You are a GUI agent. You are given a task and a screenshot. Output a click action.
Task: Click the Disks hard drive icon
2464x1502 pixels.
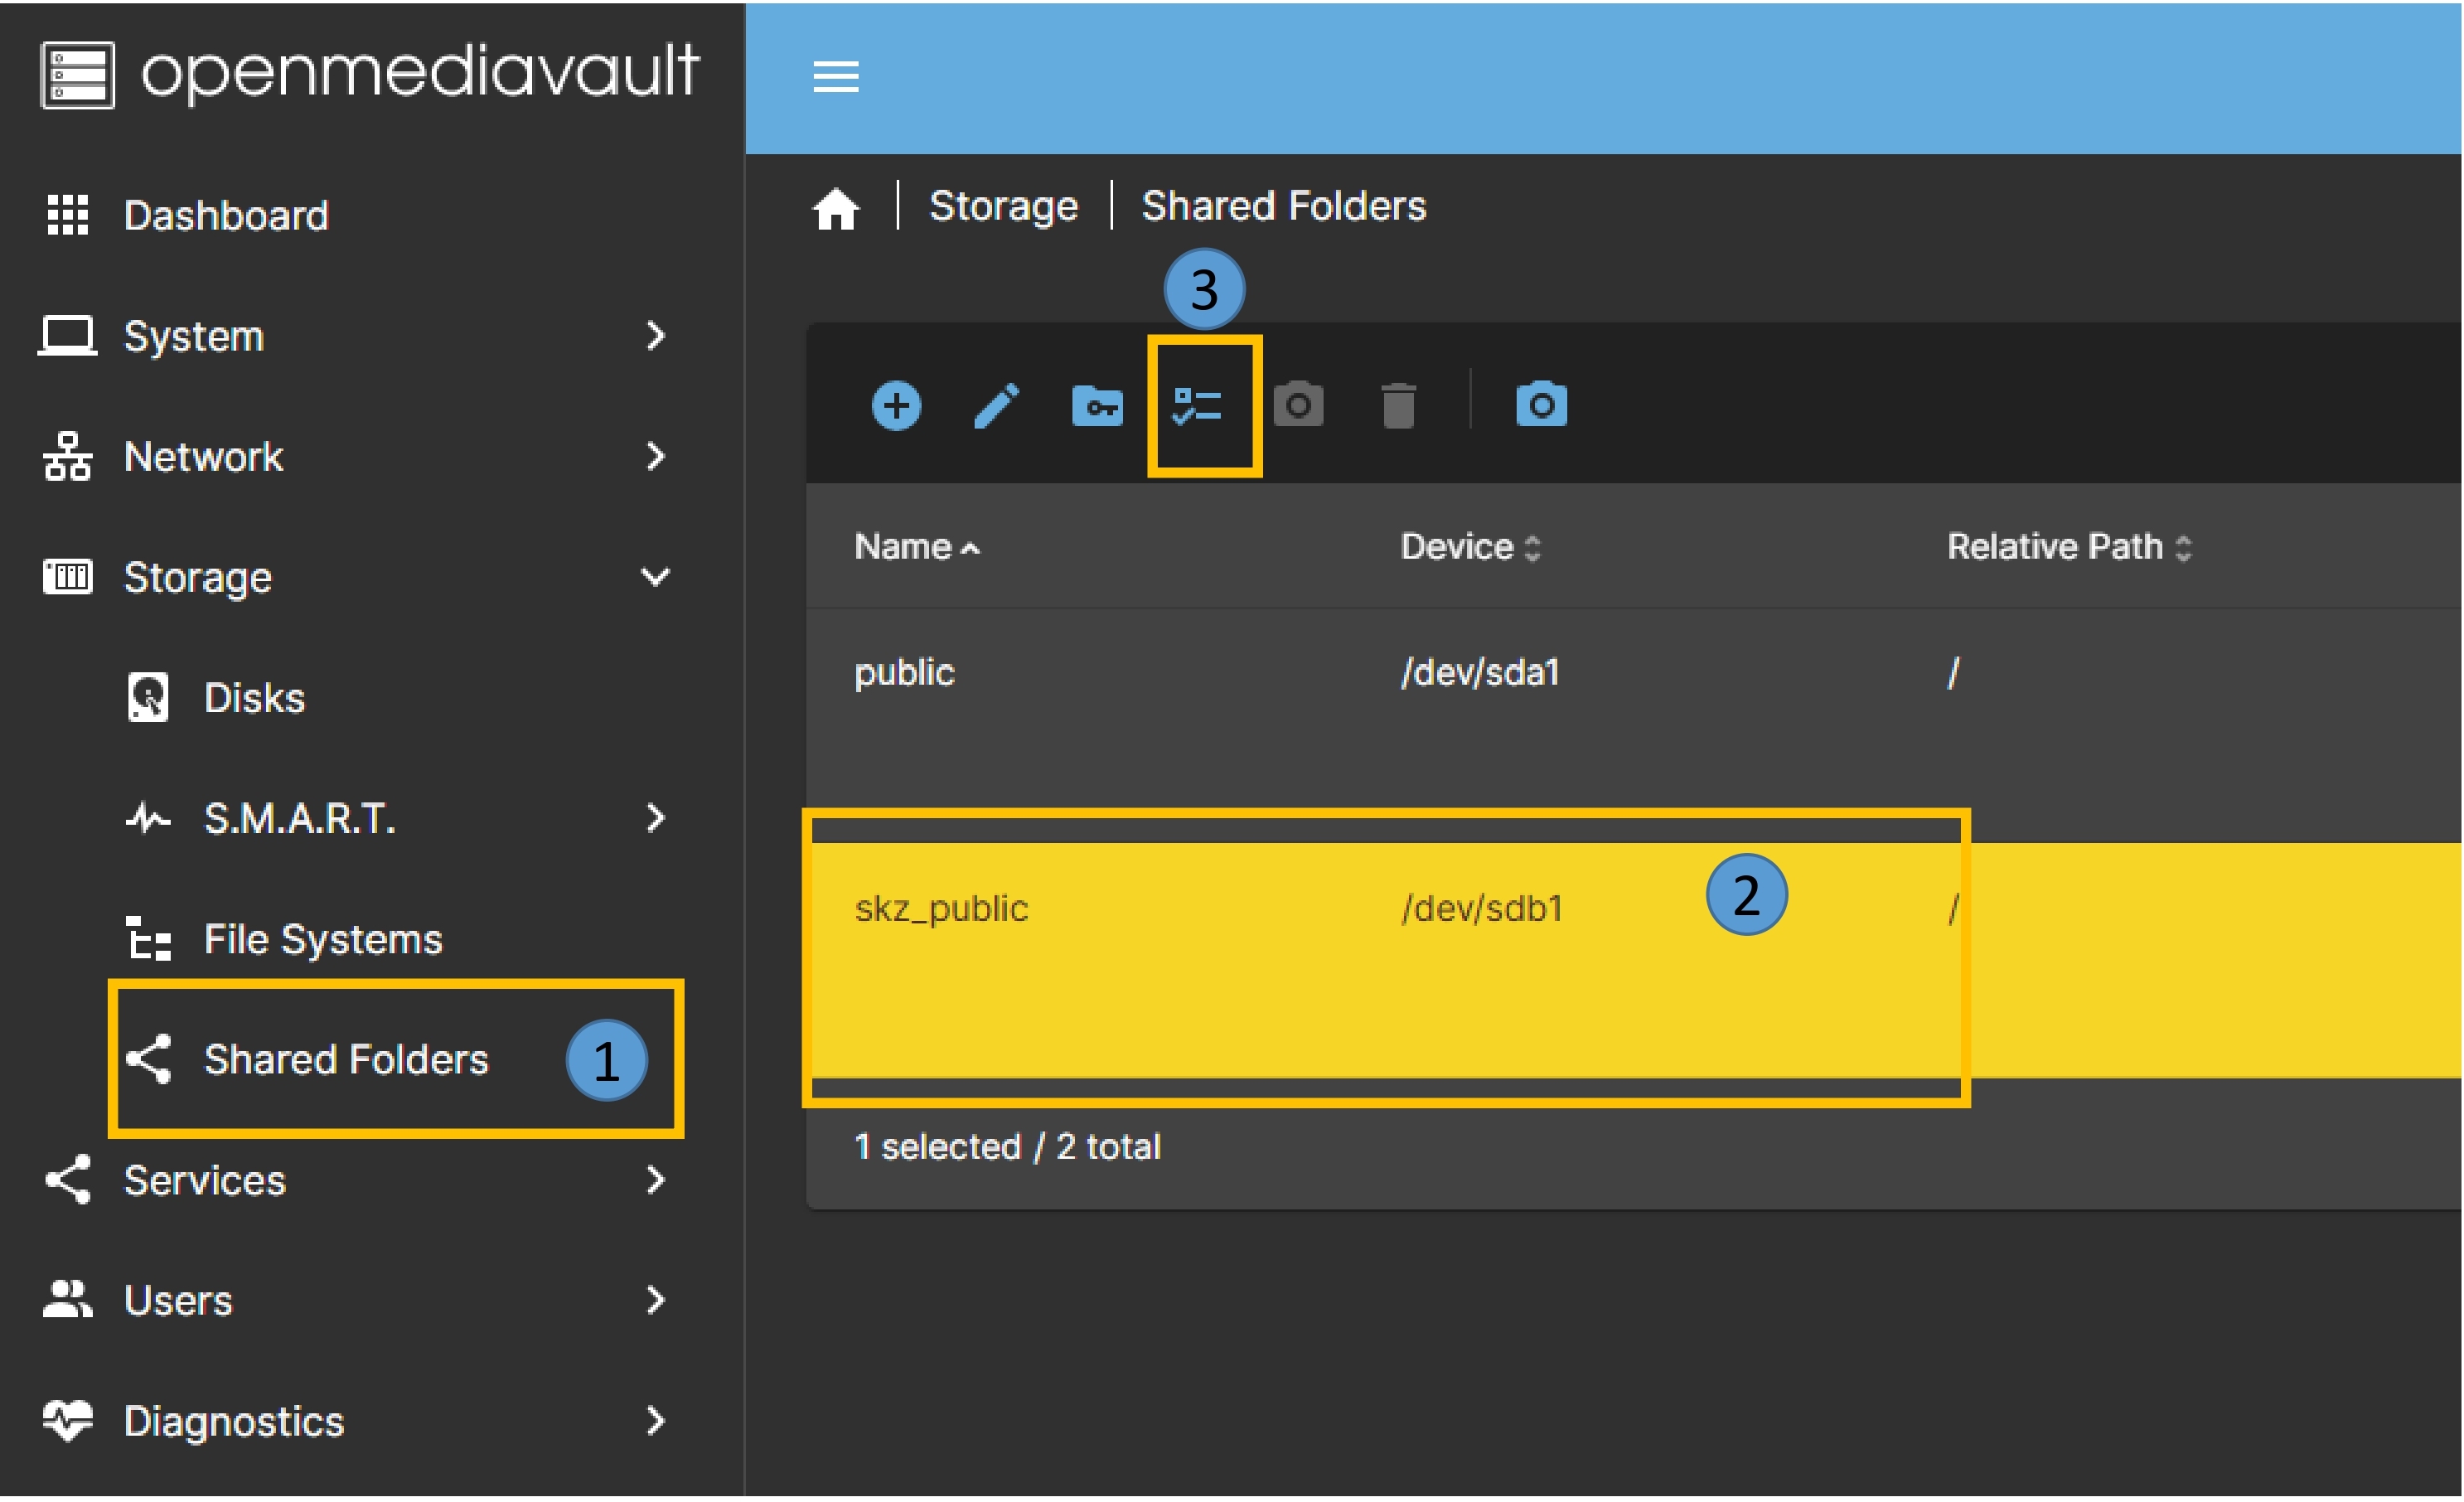point(148,698)
